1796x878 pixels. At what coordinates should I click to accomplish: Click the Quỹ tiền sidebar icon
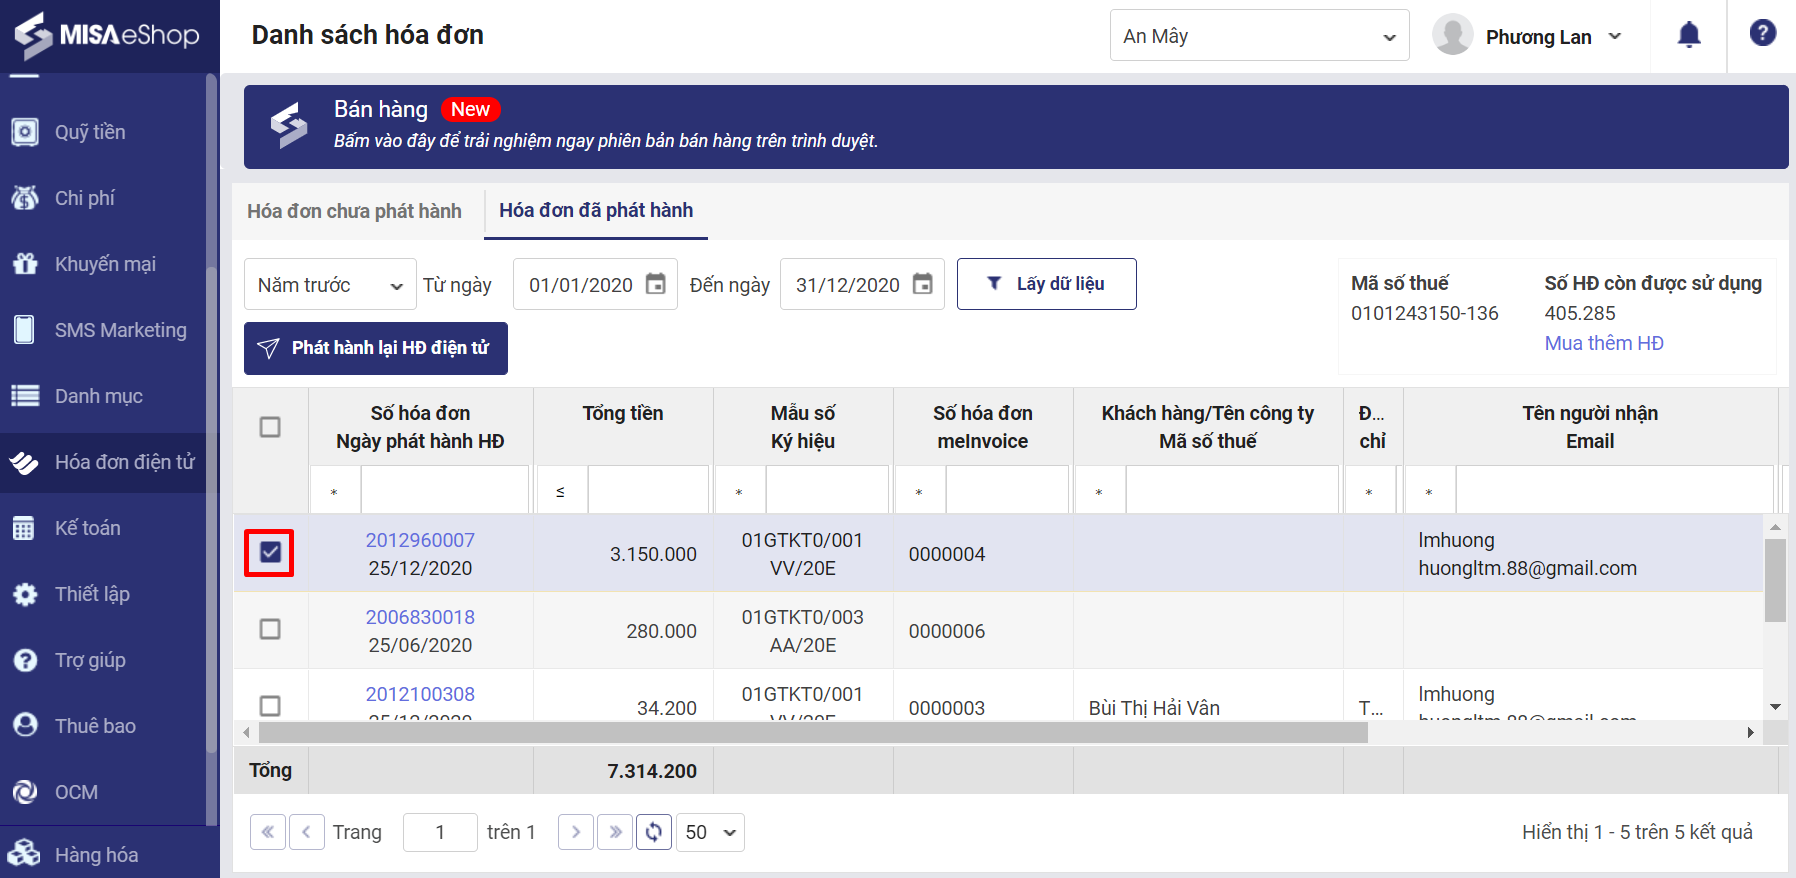click(x=25, y=132)
